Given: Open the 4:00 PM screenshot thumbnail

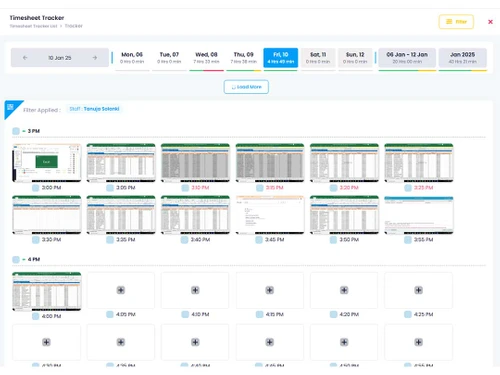Looking at the screenshot, I should click(x=47, y=291).
